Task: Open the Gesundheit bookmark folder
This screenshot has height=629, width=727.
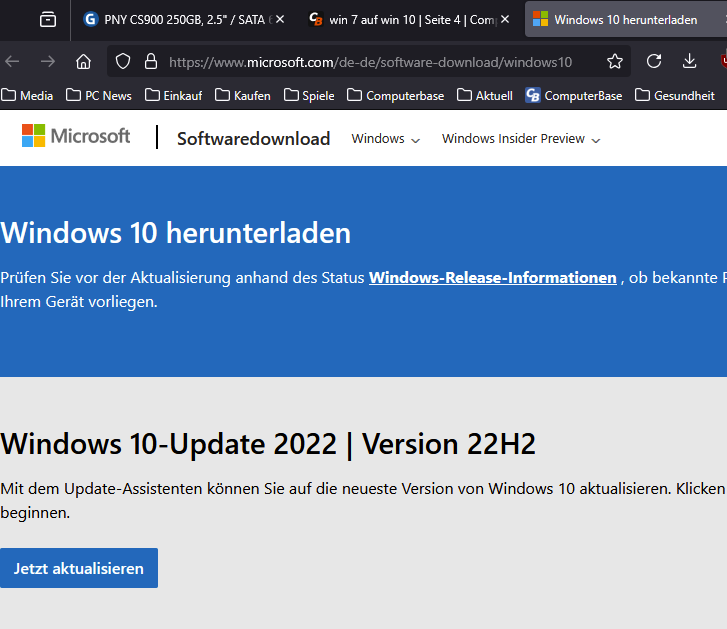Action: (675, 95)
